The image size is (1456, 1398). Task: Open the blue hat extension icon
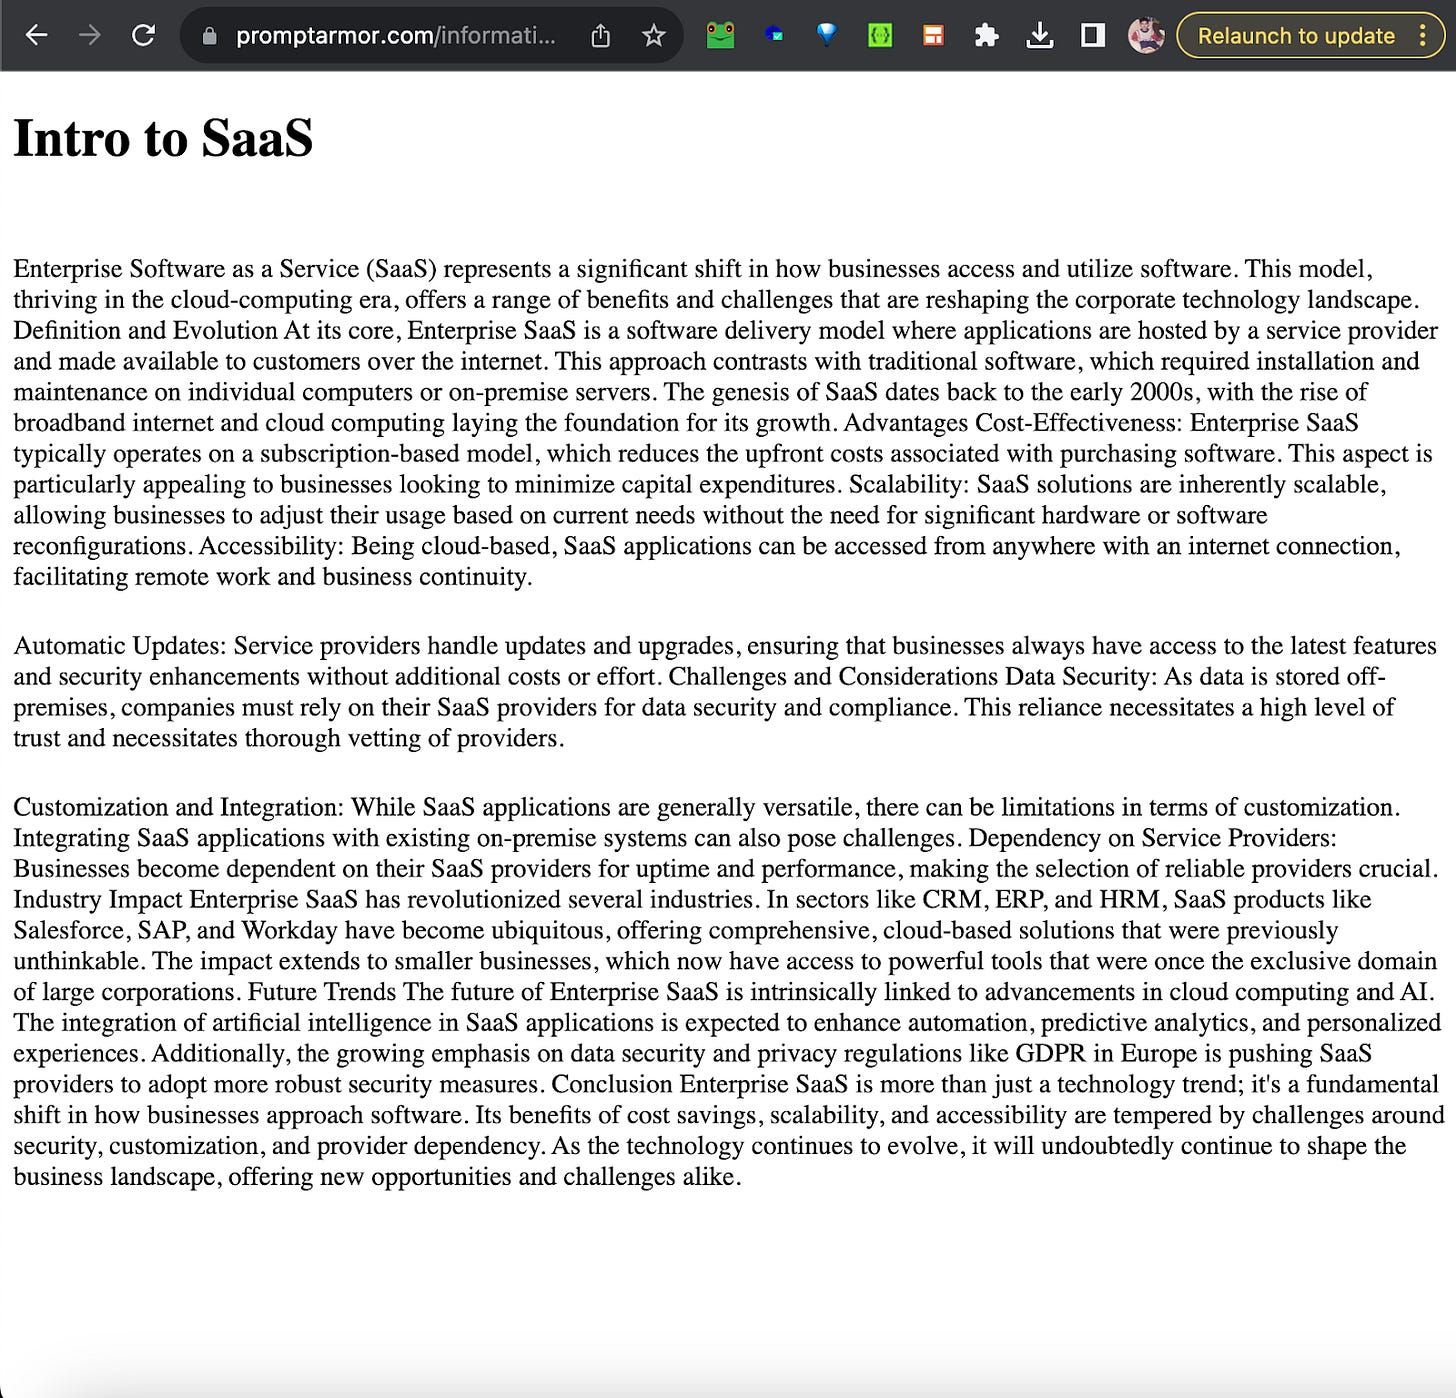(774, 36)
